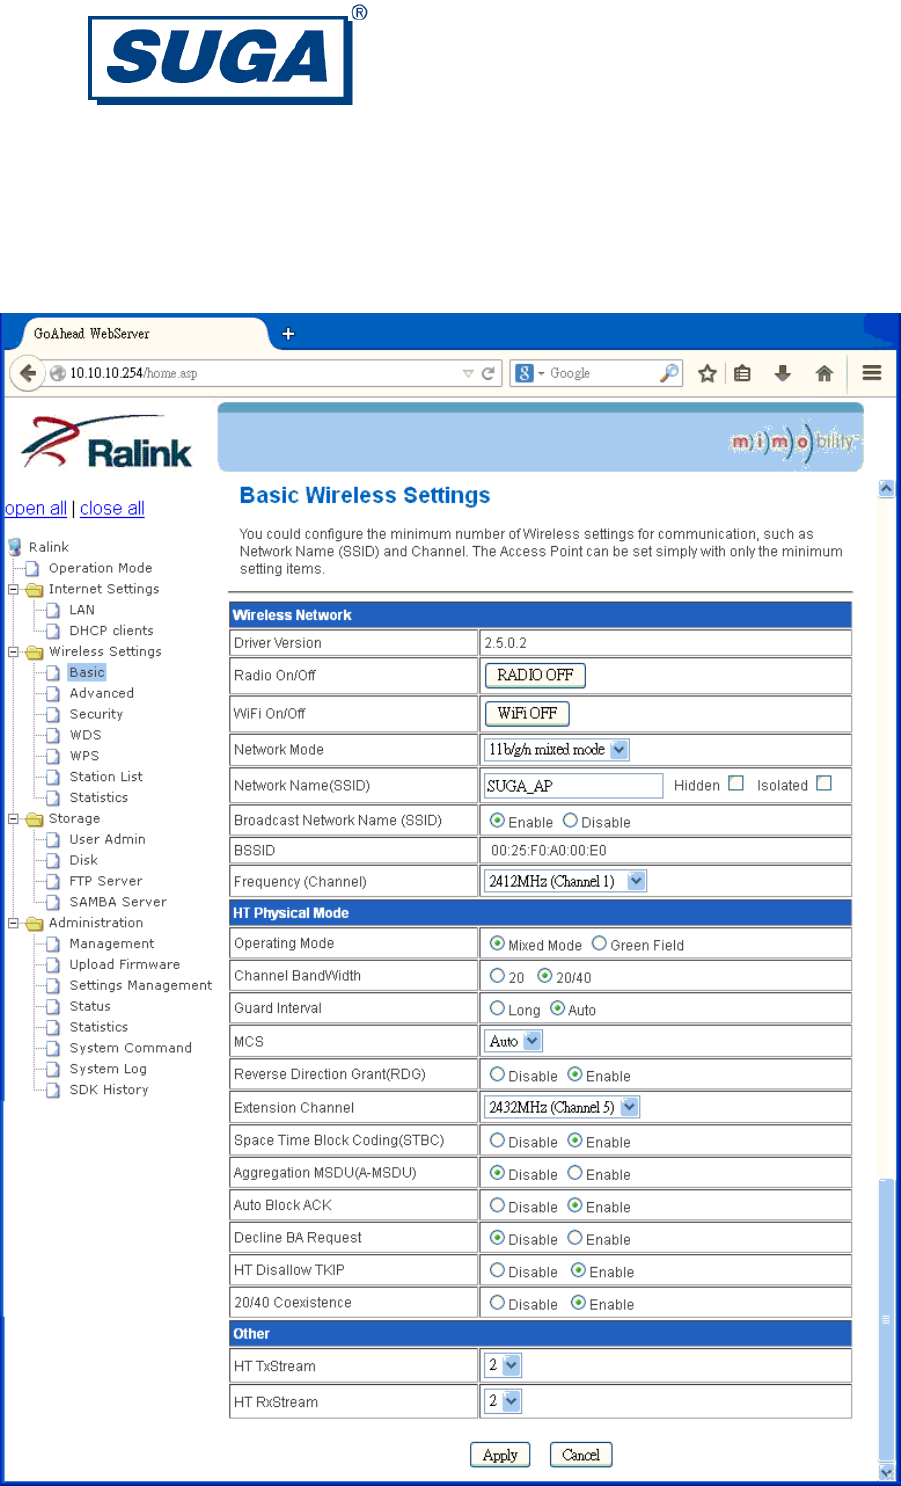Click the open all link
This screenshot has height=1486, width=901.
tap(36, 508)
